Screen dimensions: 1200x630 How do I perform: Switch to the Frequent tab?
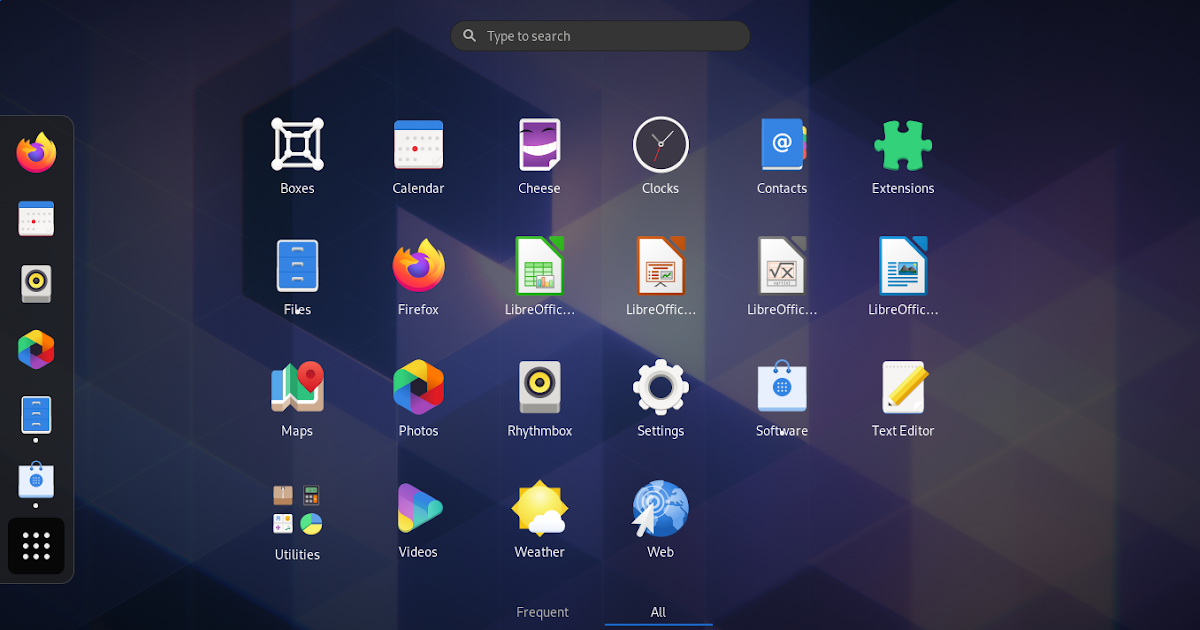click(542, 611)
